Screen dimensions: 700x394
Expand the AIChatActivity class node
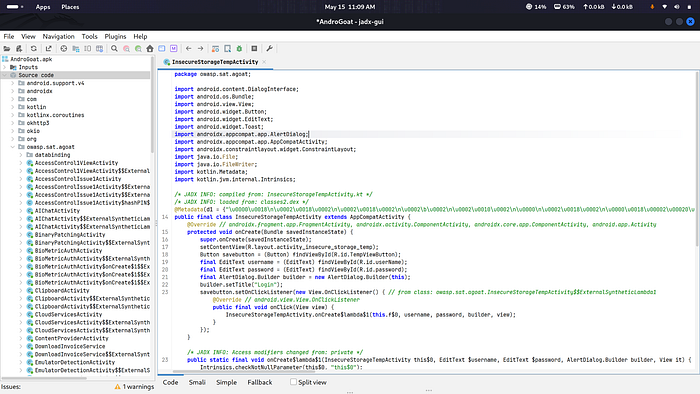pos(21,211)
